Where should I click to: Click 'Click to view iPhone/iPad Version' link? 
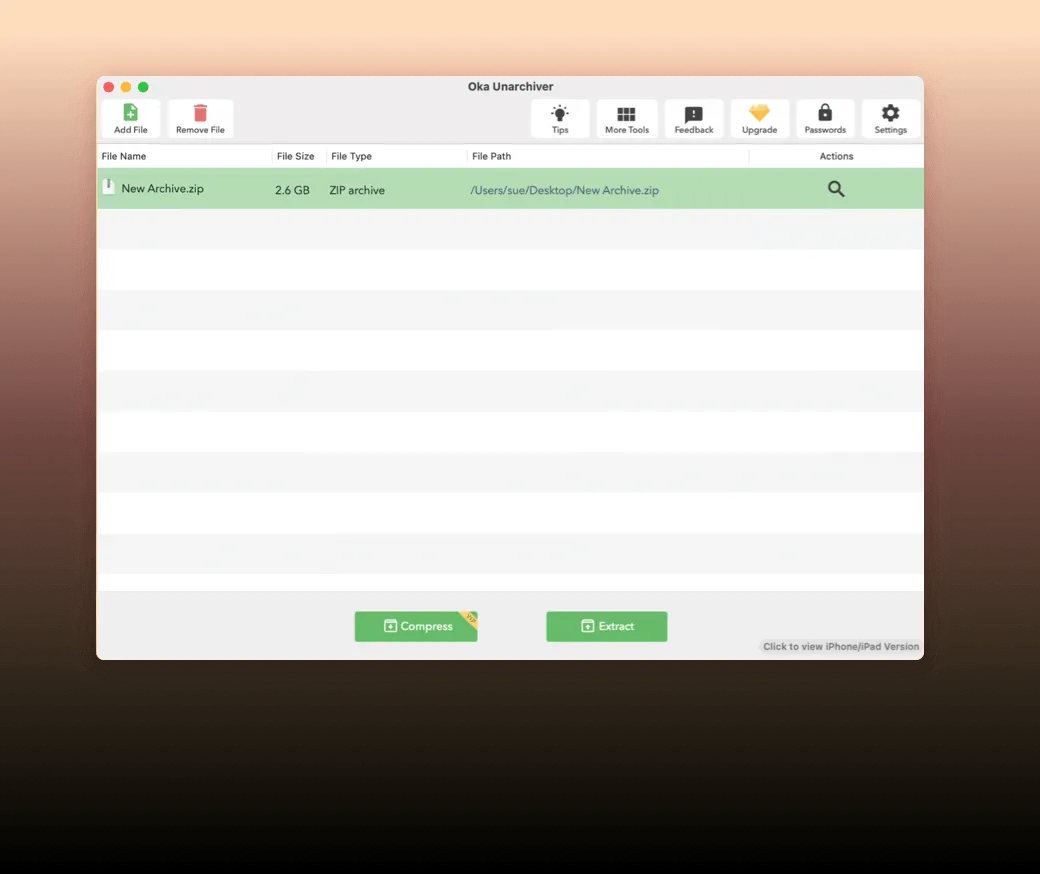pos(840,647)
